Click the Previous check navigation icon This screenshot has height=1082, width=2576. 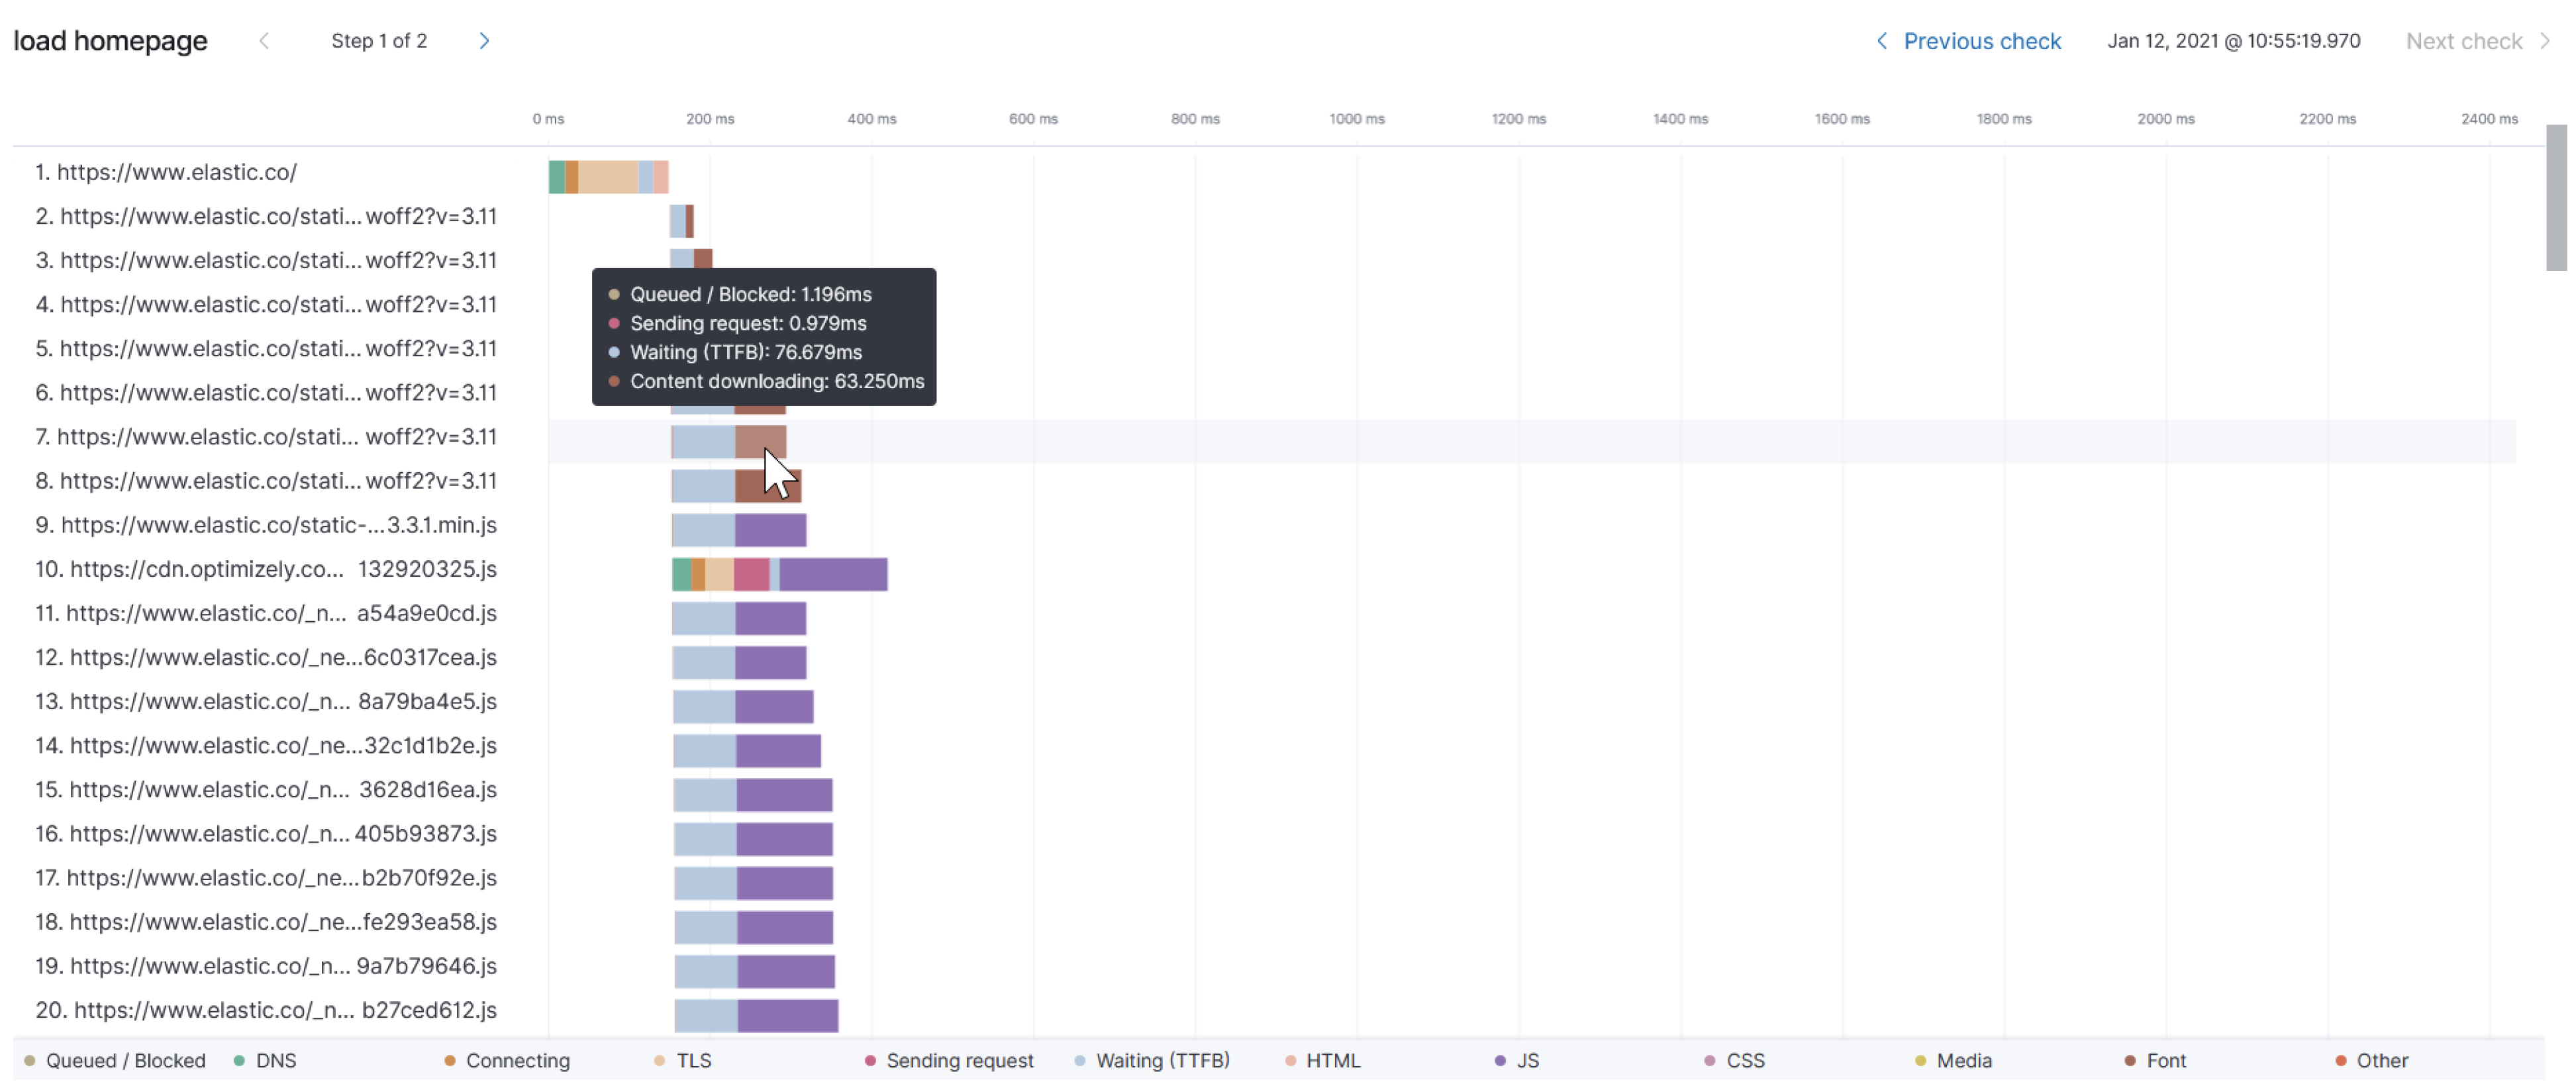point(1878,40)
